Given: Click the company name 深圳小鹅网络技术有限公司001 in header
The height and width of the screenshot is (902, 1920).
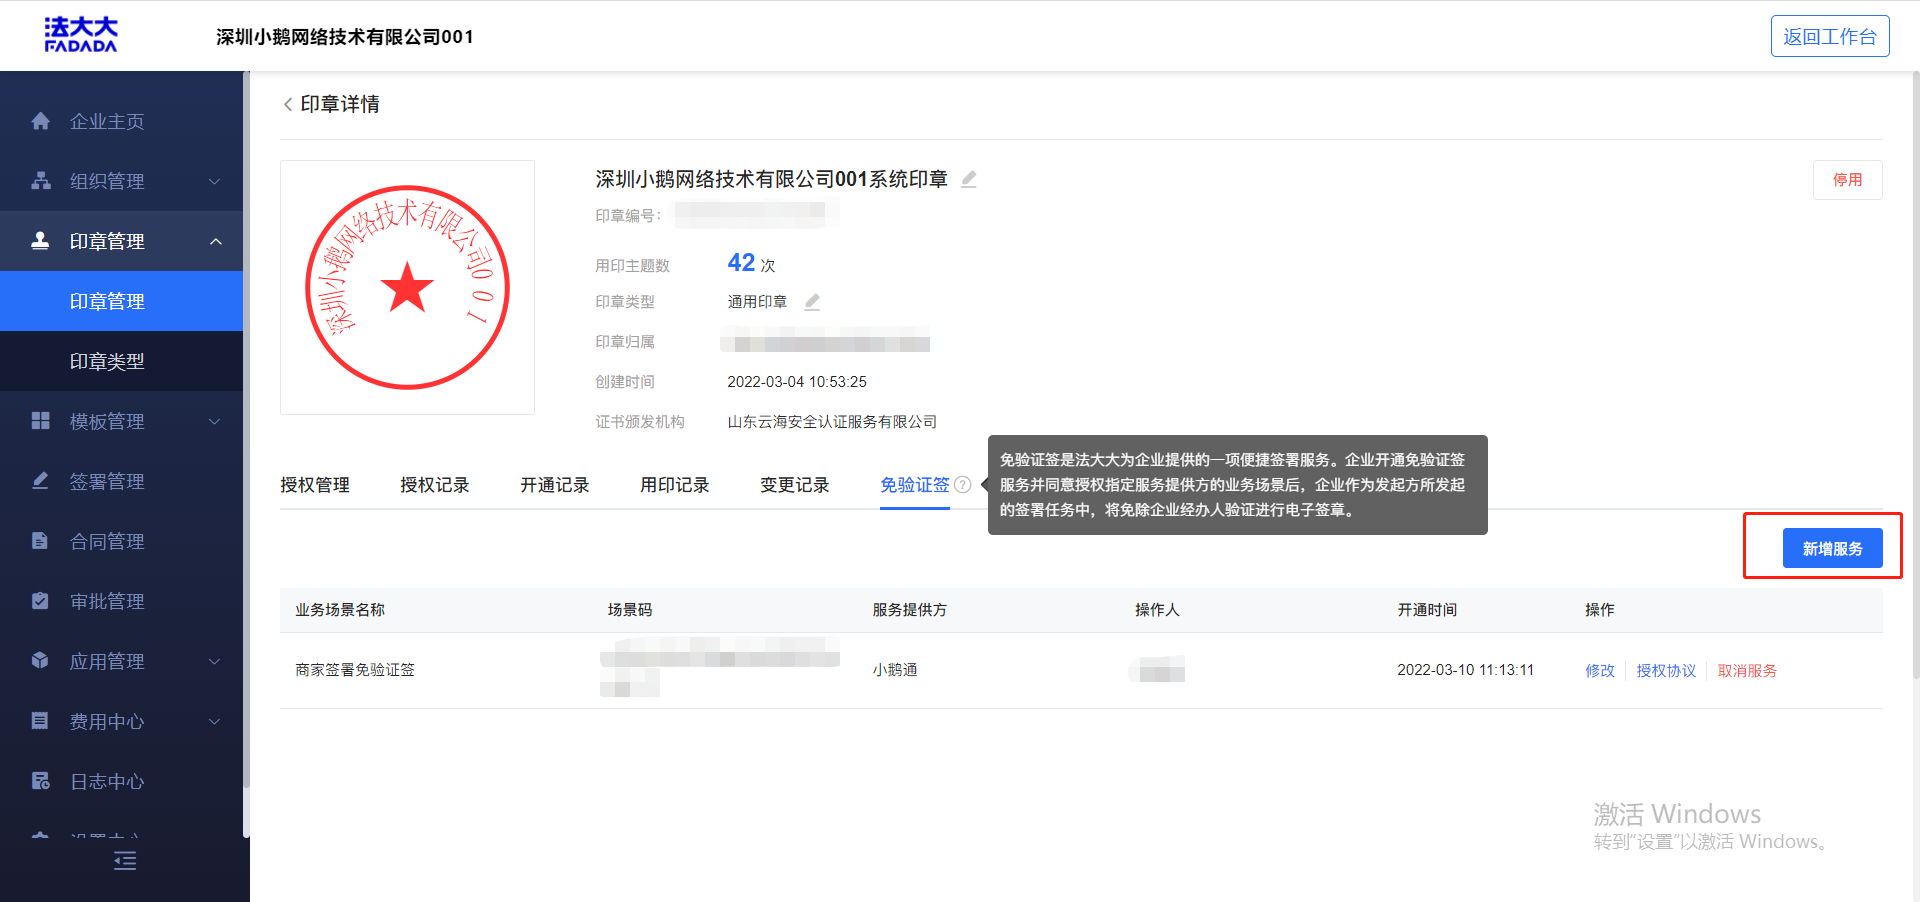Looking at the screenshot, I should [345, 37].
